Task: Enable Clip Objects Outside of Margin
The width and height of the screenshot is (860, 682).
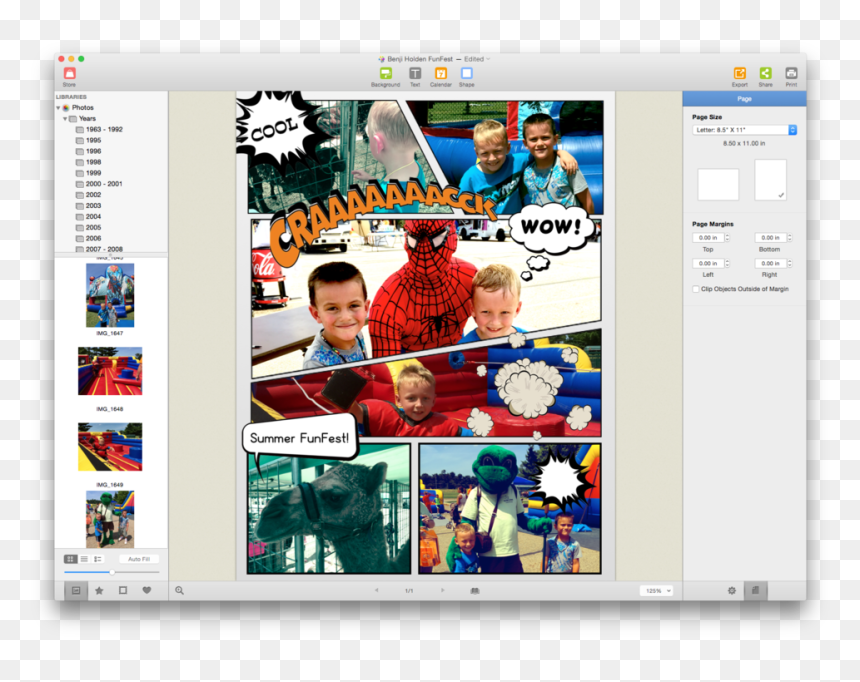Action: [695, 289]
